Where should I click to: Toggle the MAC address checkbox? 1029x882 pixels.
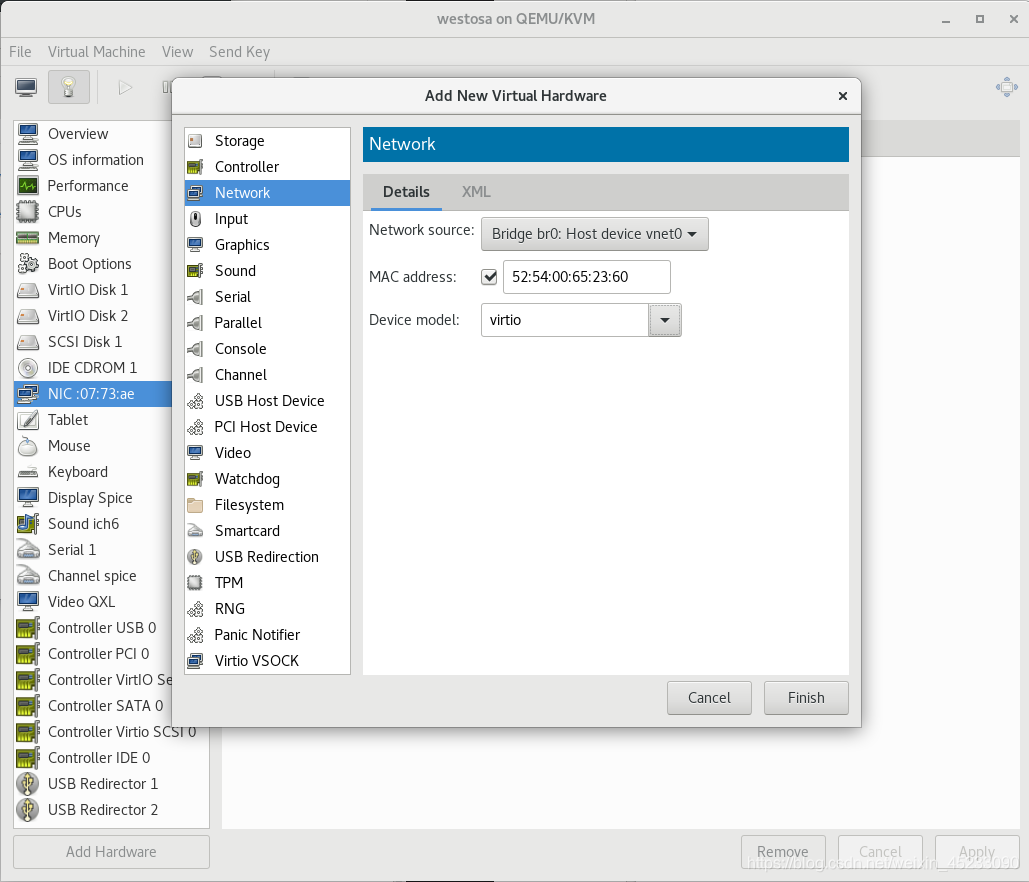[490, 277]
